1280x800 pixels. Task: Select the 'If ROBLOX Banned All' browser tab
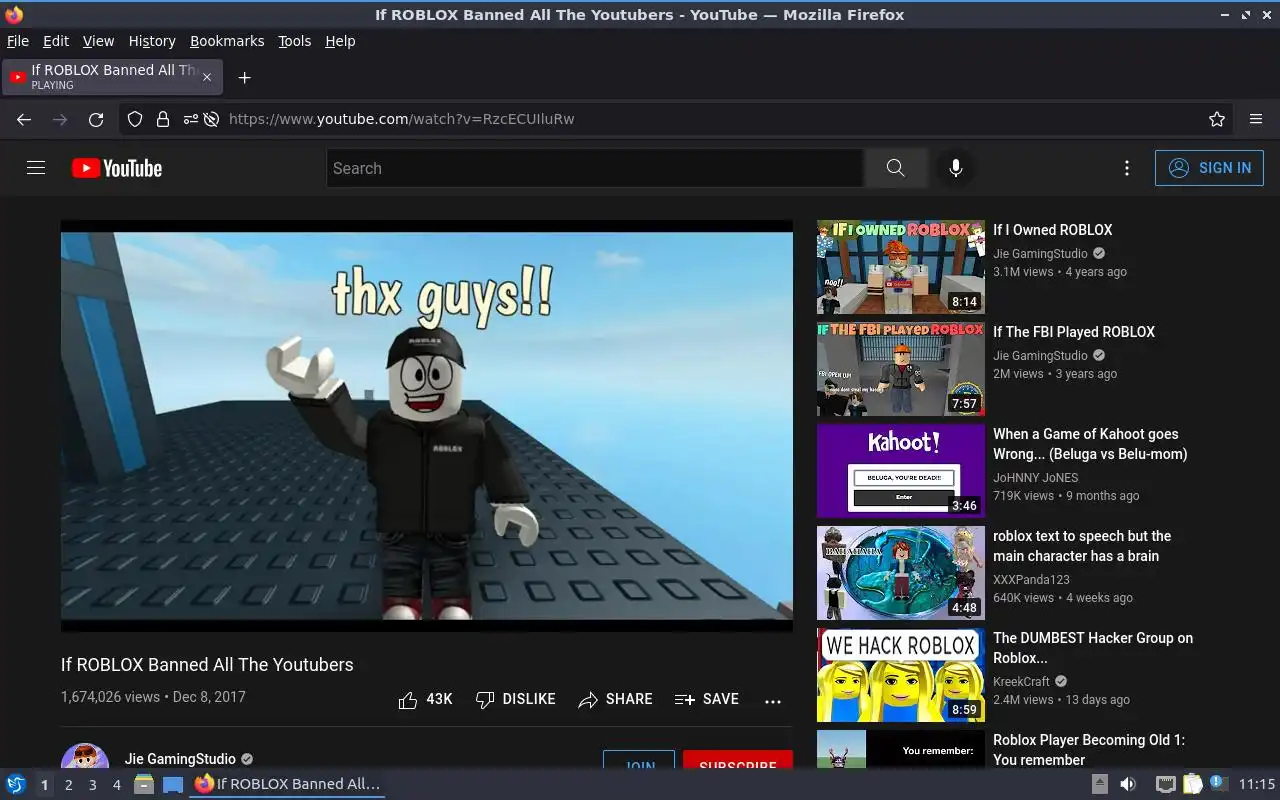(112, 77)
